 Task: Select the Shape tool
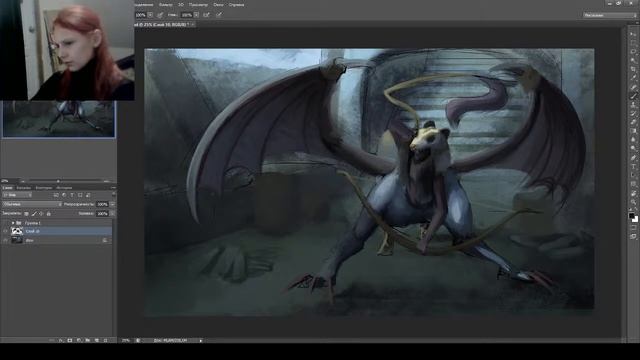pyautogui.click(x=633, y=184)
